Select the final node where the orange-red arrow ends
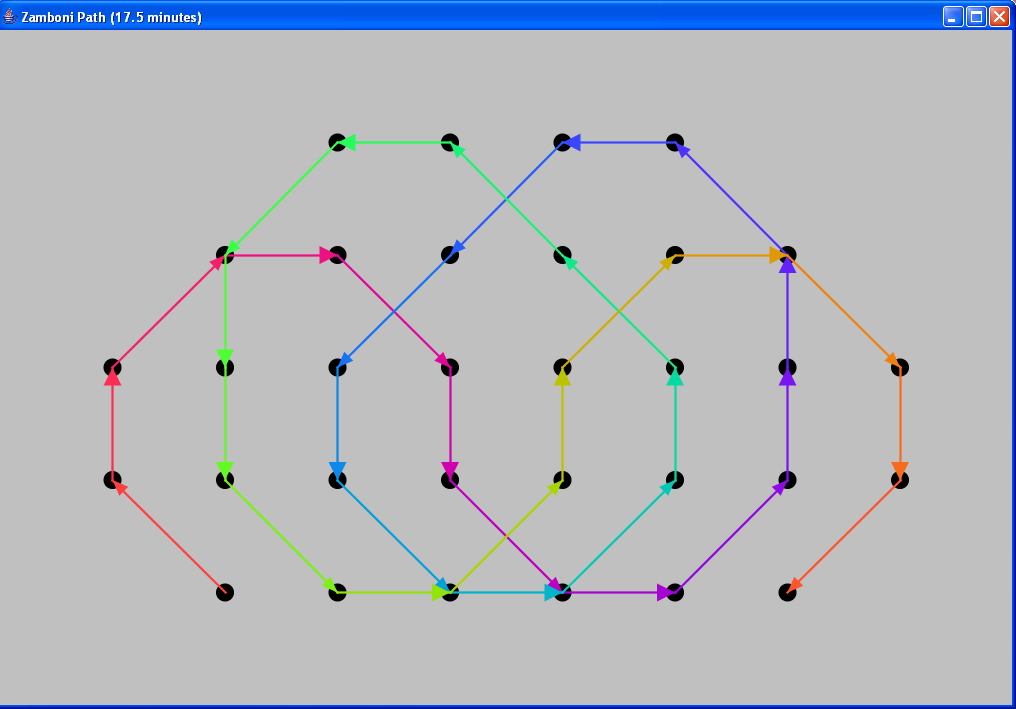Viewport: 1016px width, 709px height. tap(788, 592)
